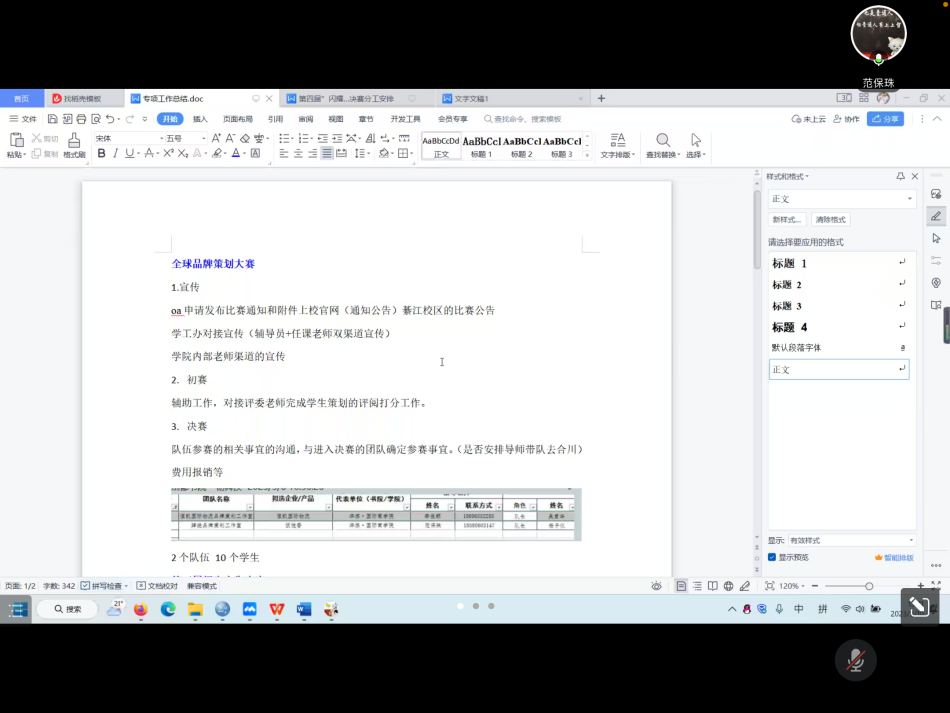
Task: Center-align the paragraph text
Action: click(298, 154)
